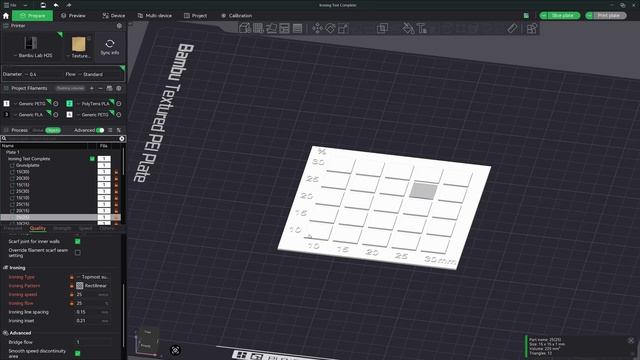Select the Rotate tool
640x360 pixels.
[330, 28]
